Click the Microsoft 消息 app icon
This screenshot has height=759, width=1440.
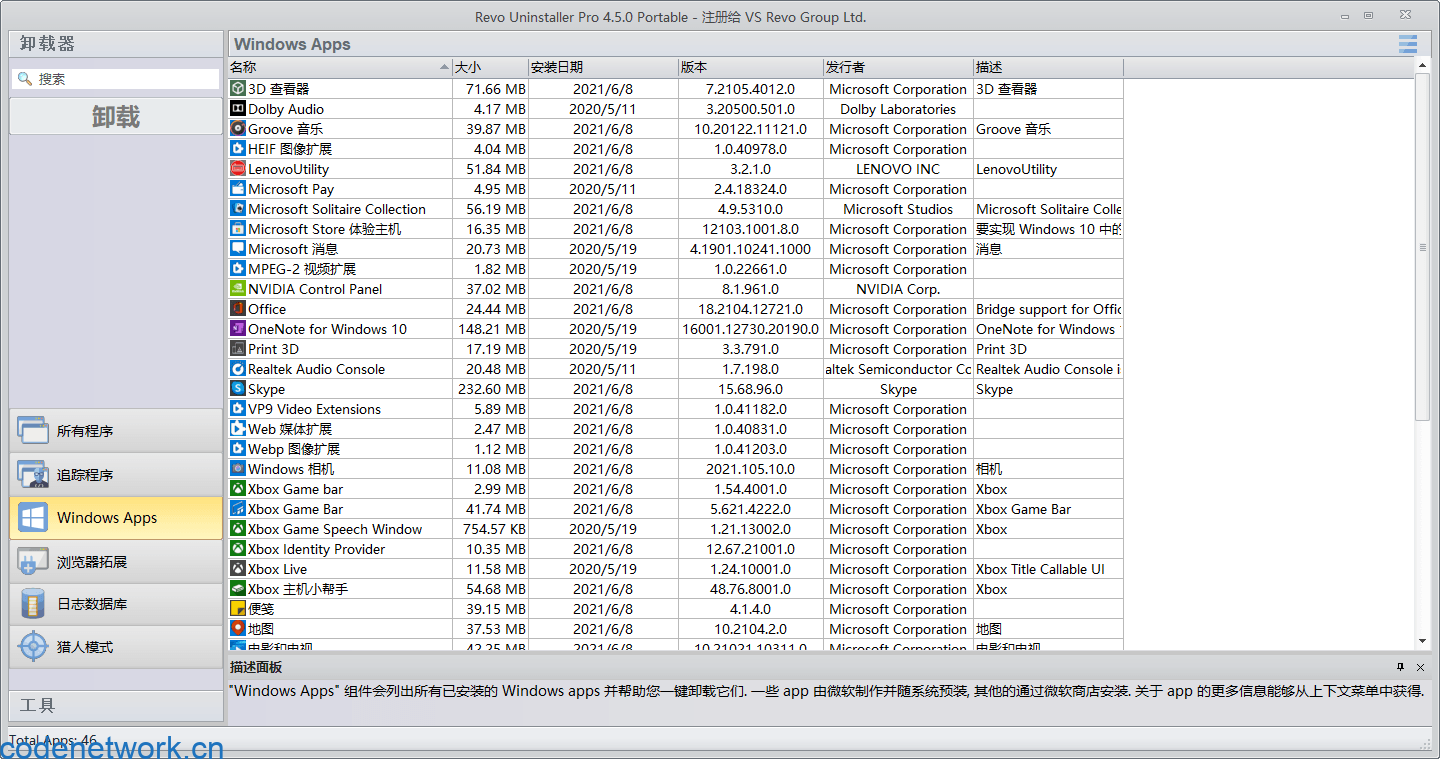point(238,249)
